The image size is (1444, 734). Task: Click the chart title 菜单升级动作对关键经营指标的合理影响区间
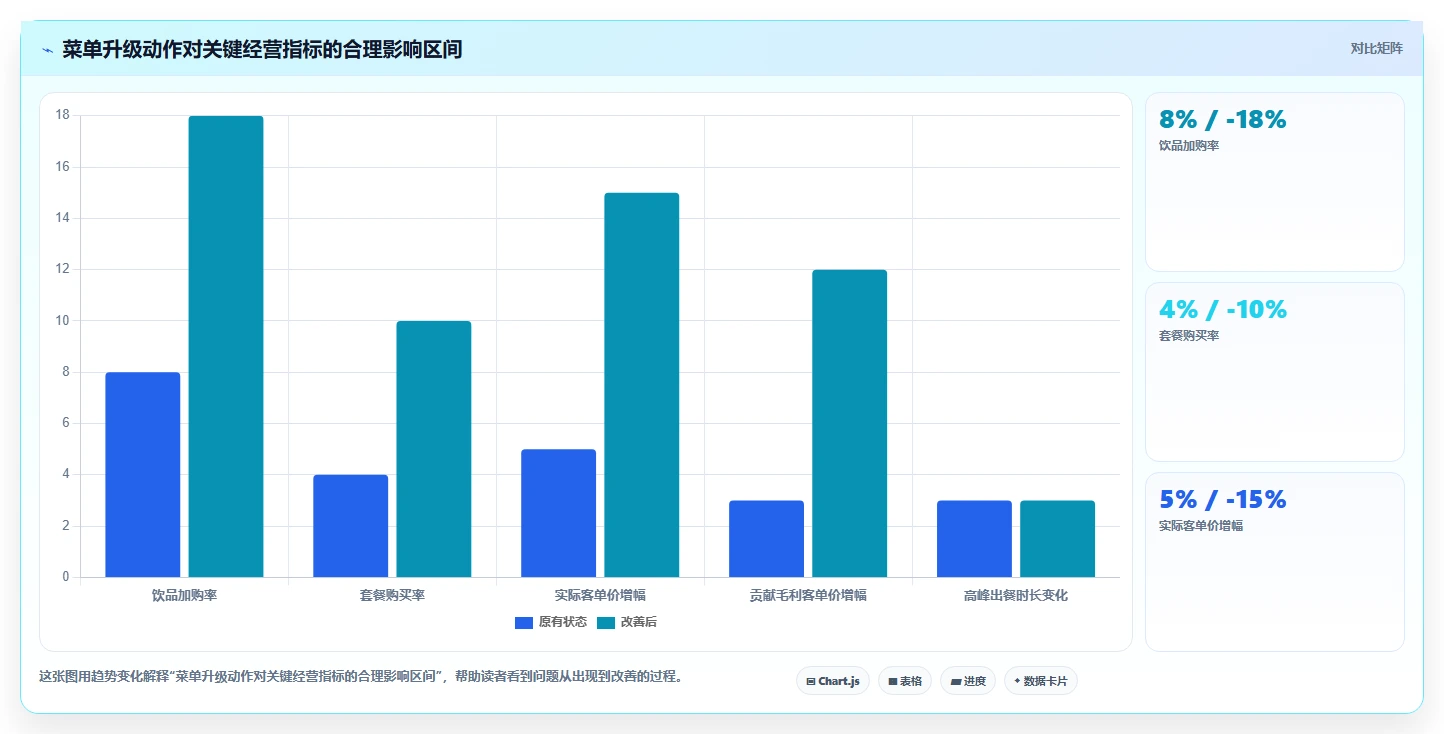262,49
